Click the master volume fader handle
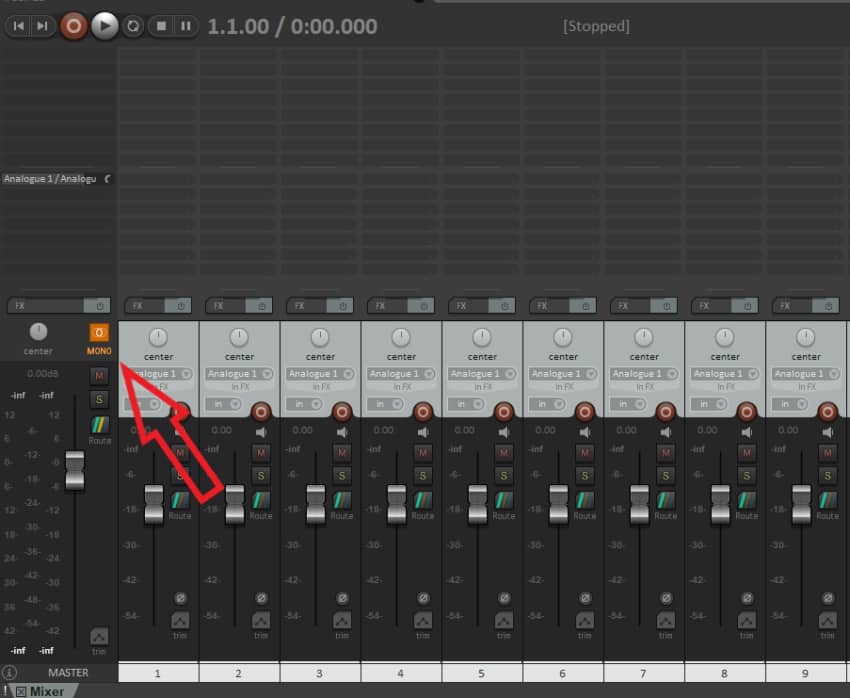 pos(75,470)
